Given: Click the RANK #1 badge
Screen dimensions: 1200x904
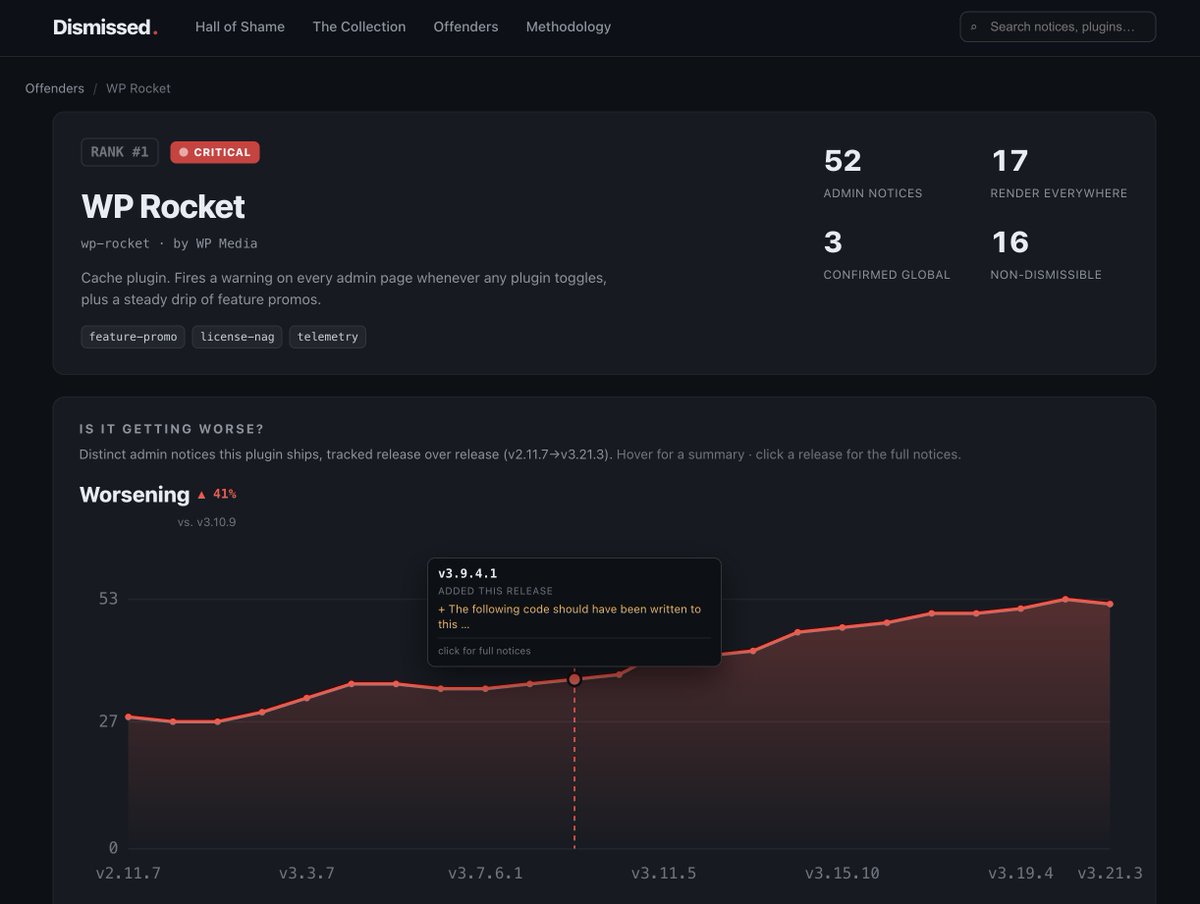Looking at the screenshot, I should [x=120, y=152].
